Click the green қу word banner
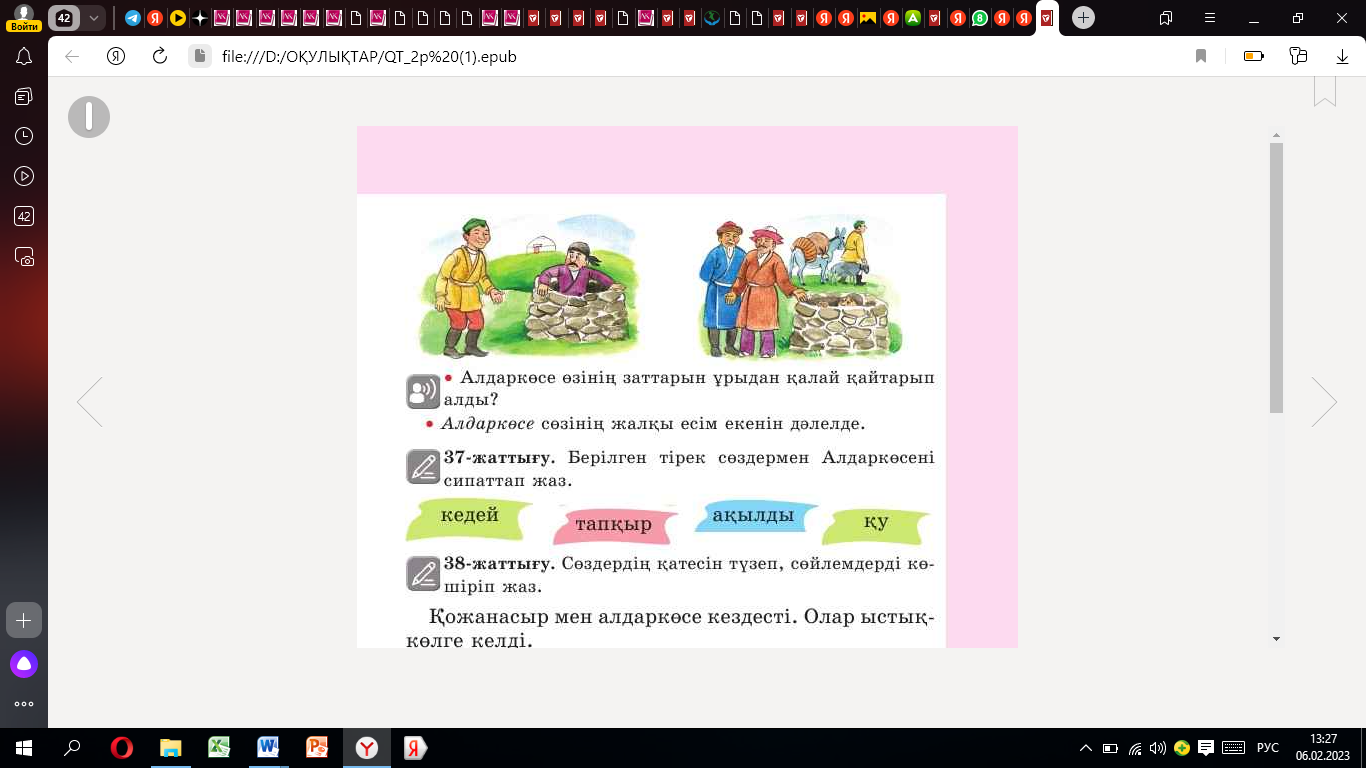Viewport: 1366px width, 768px height. coord(876,525)
